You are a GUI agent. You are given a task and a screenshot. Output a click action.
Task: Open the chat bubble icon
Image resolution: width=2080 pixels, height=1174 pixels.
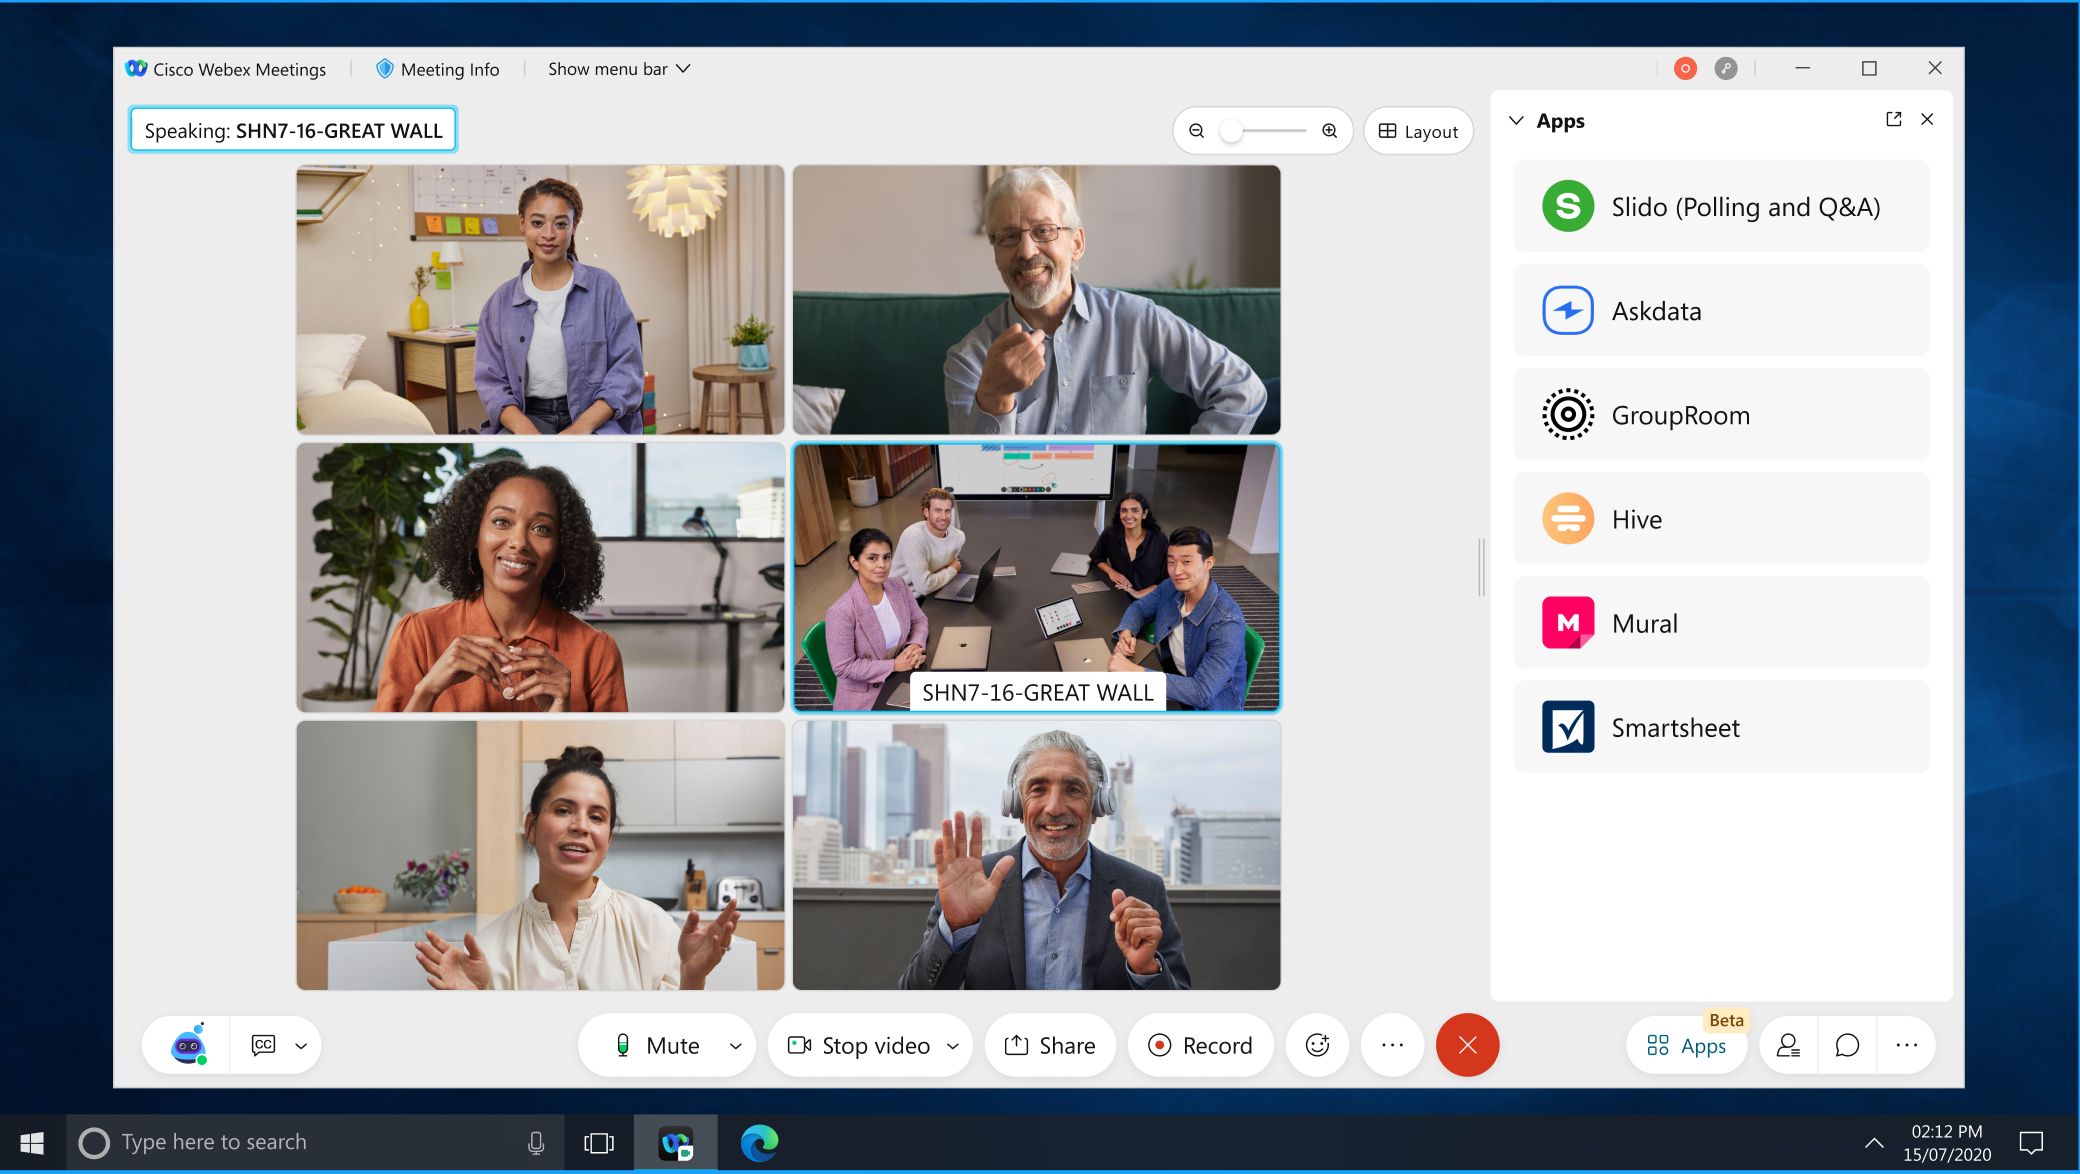coord(1847,1045)
